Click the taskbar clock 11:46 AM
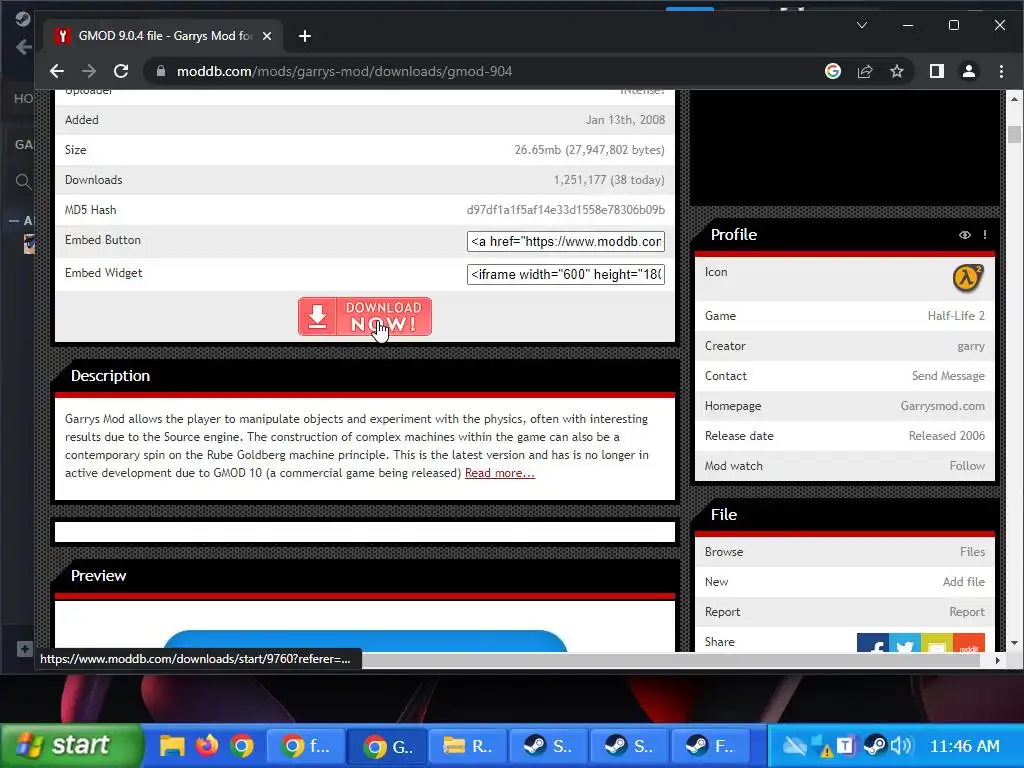1024x768 pixels. click(x=964, y=745)
